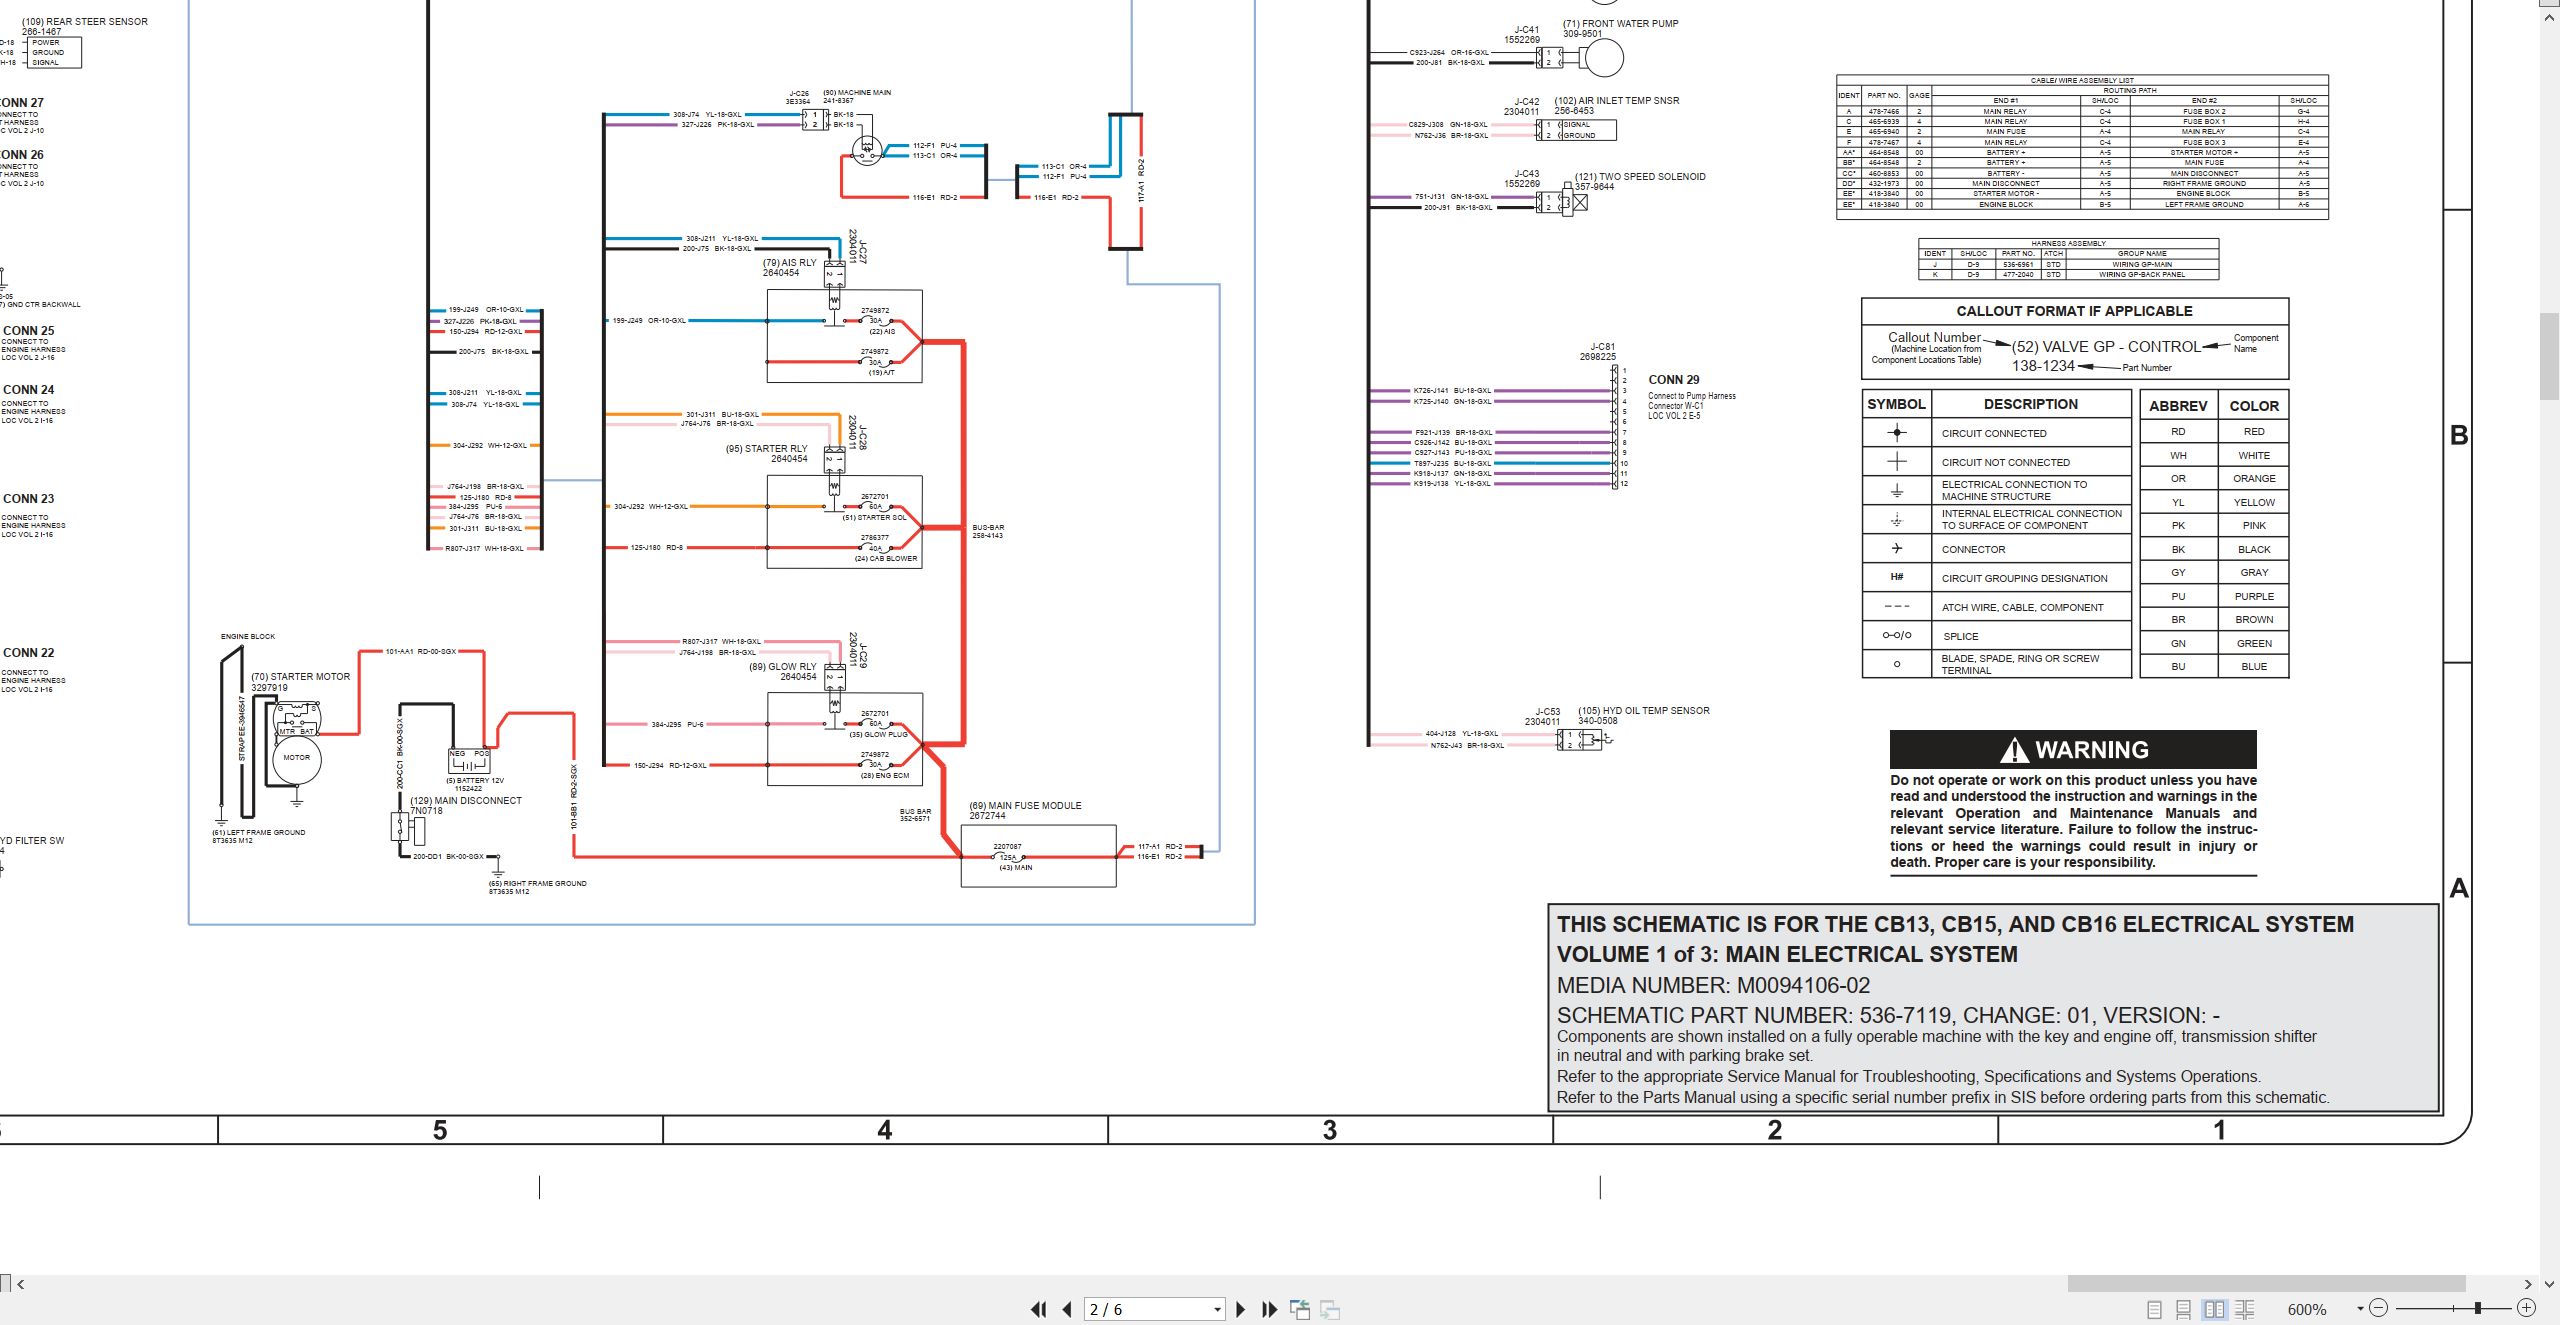This screenshot has width=2560, height=1325.
Task: Click the SPLICE legend description
Action: pyautogui.click(x=1960, y=637)
